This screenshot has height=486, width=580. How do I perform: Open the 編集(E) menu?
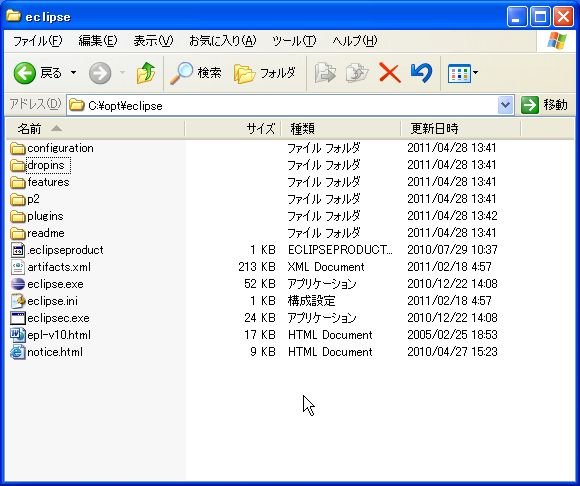[98, 41]
